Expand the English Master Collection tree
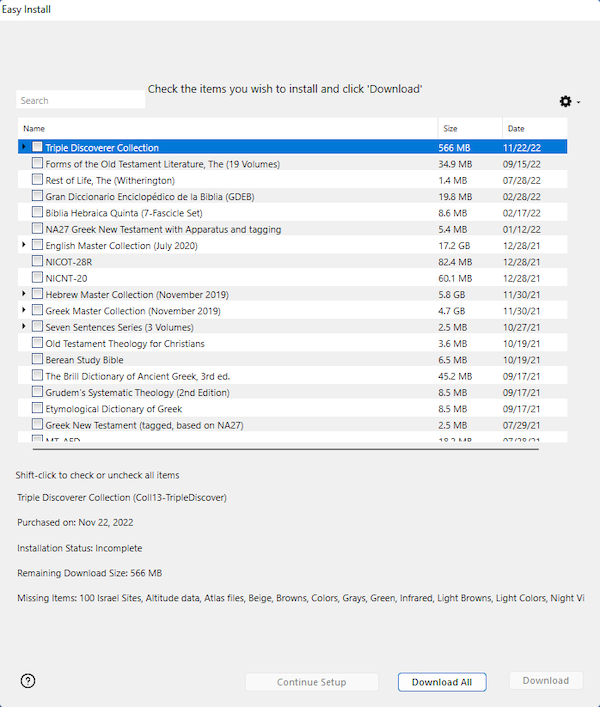600x707 pixels. tap(24, 245)
